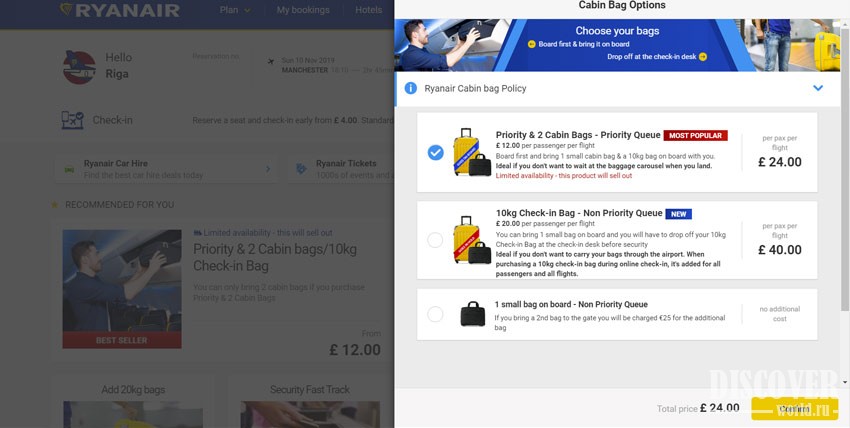850x428 pixels.
Task: Open the Plan dropdown menu
Action: (235, 11)
